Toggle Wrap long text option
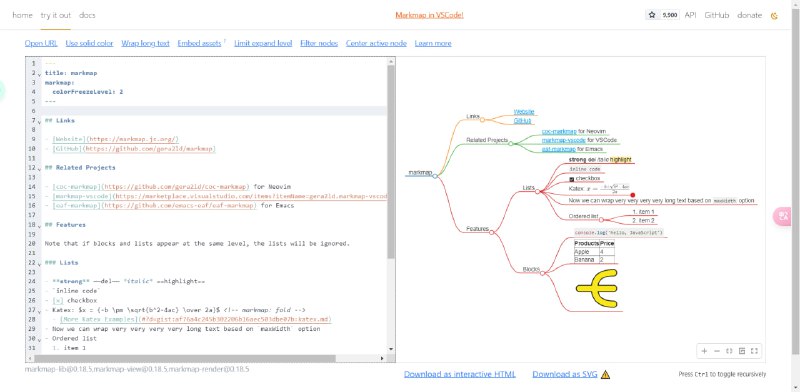 click(145, 43)
